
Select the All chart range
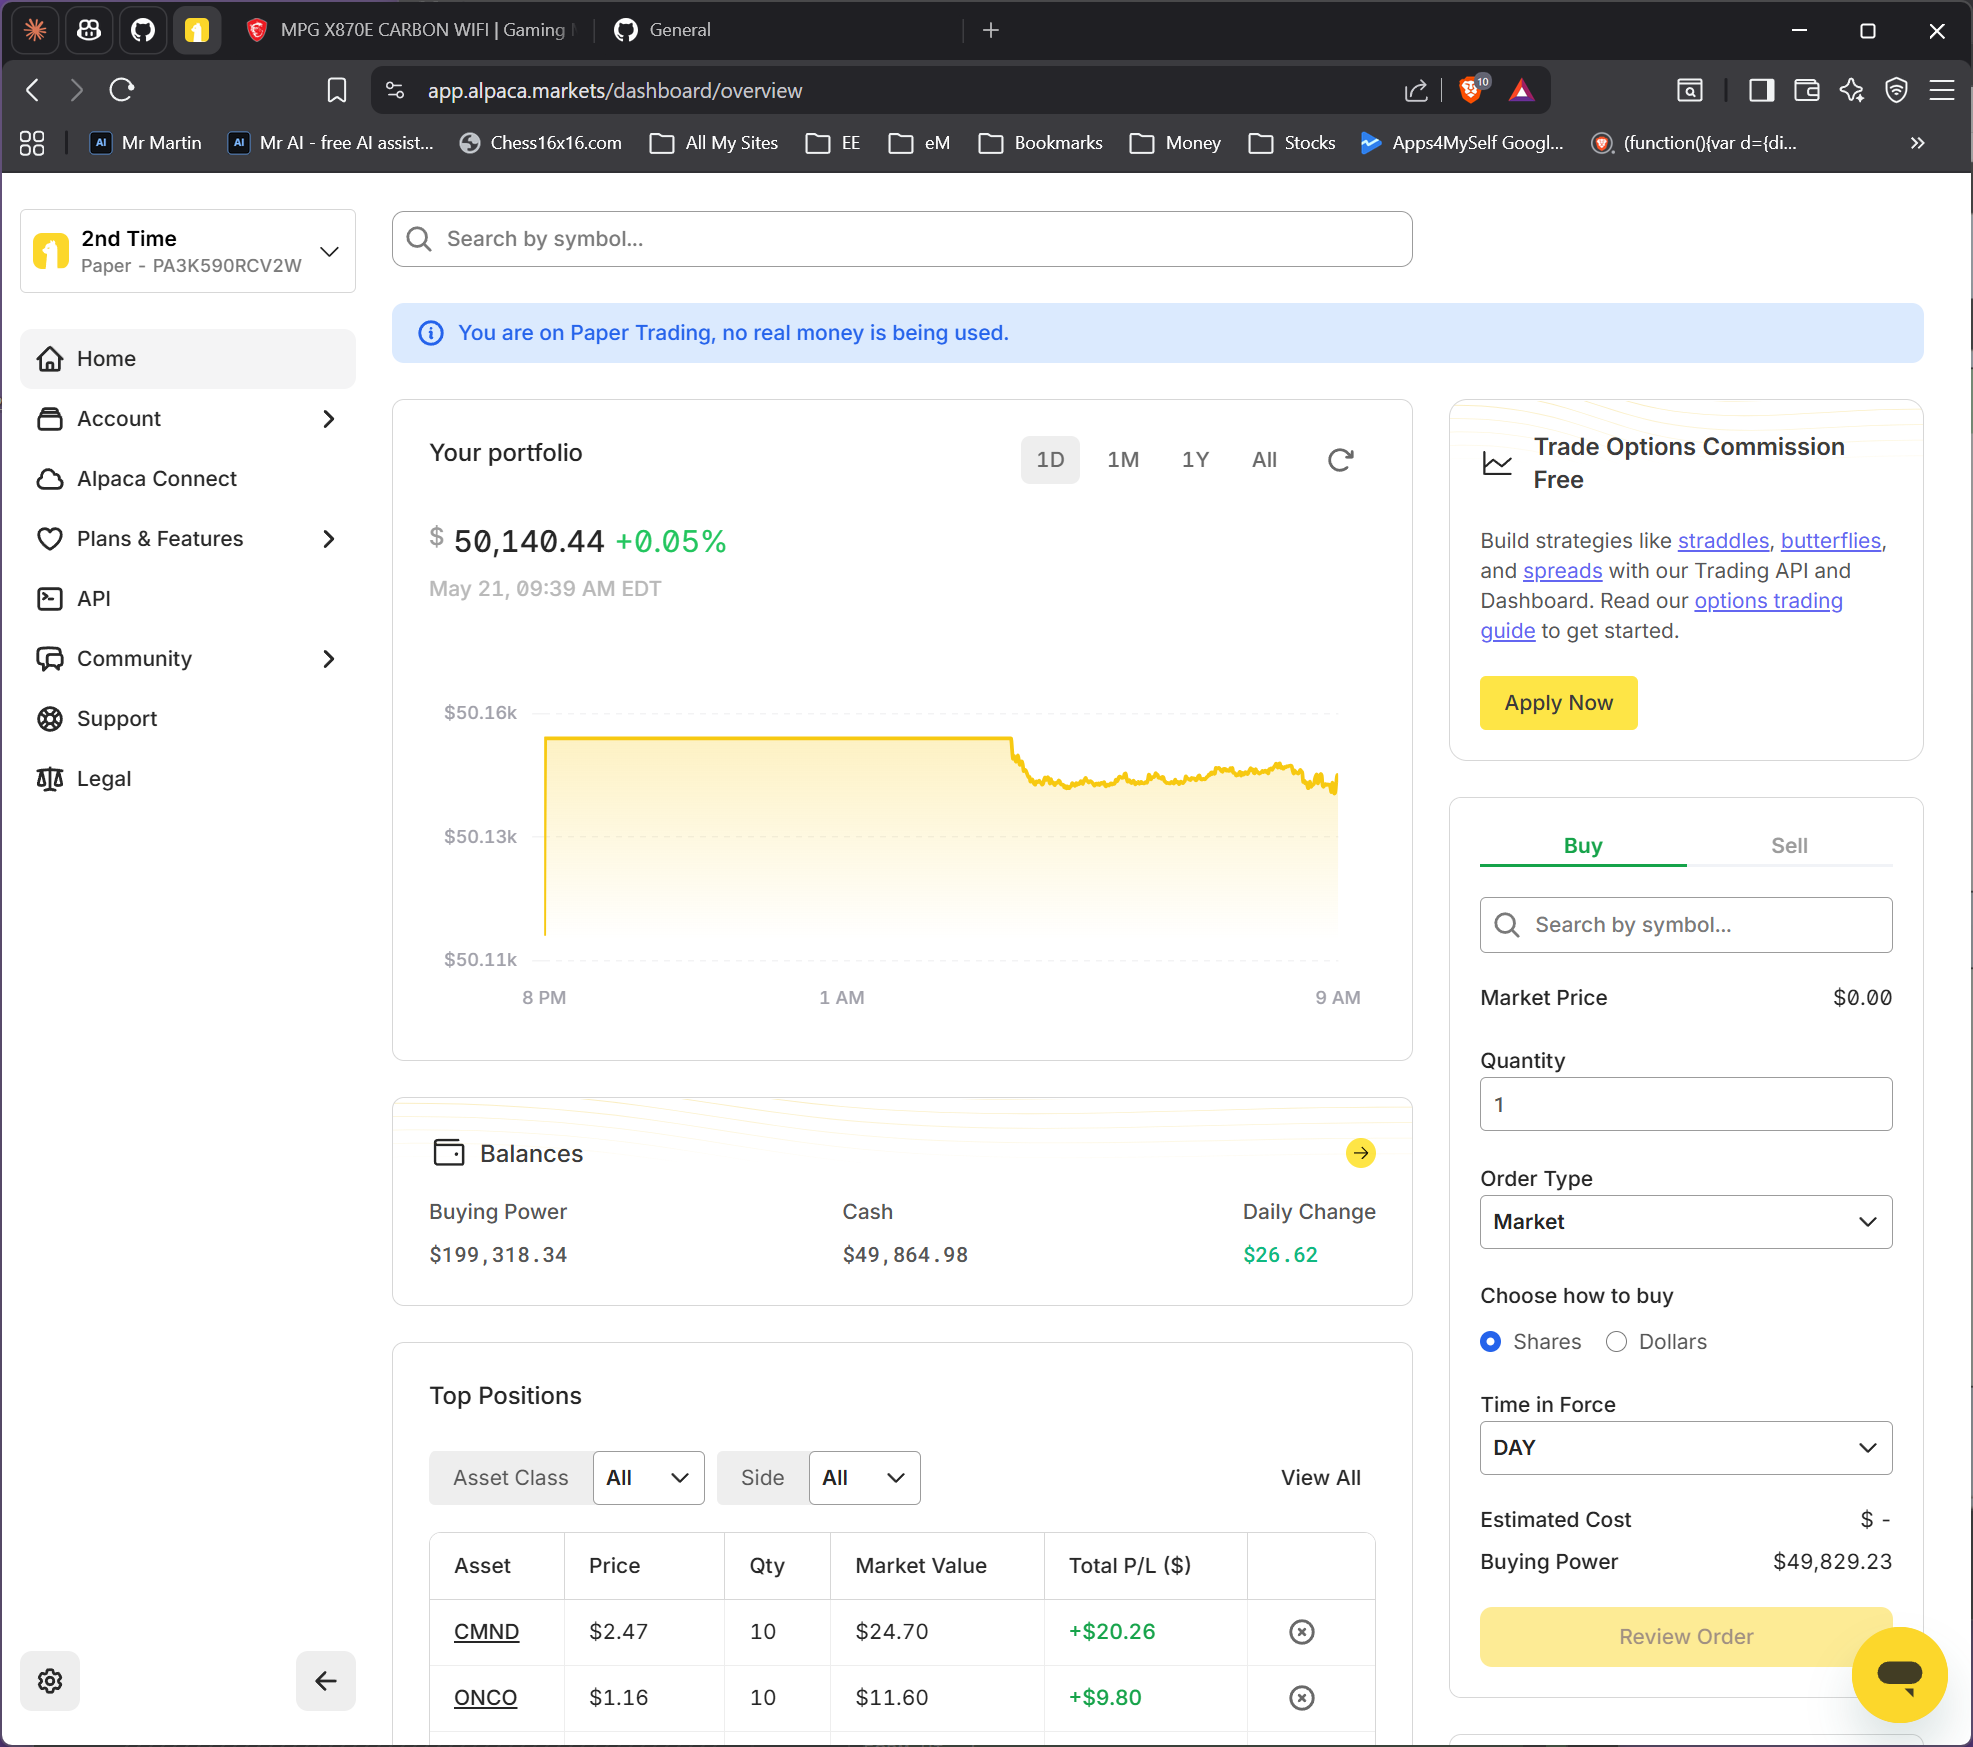tap(1264, 460)
